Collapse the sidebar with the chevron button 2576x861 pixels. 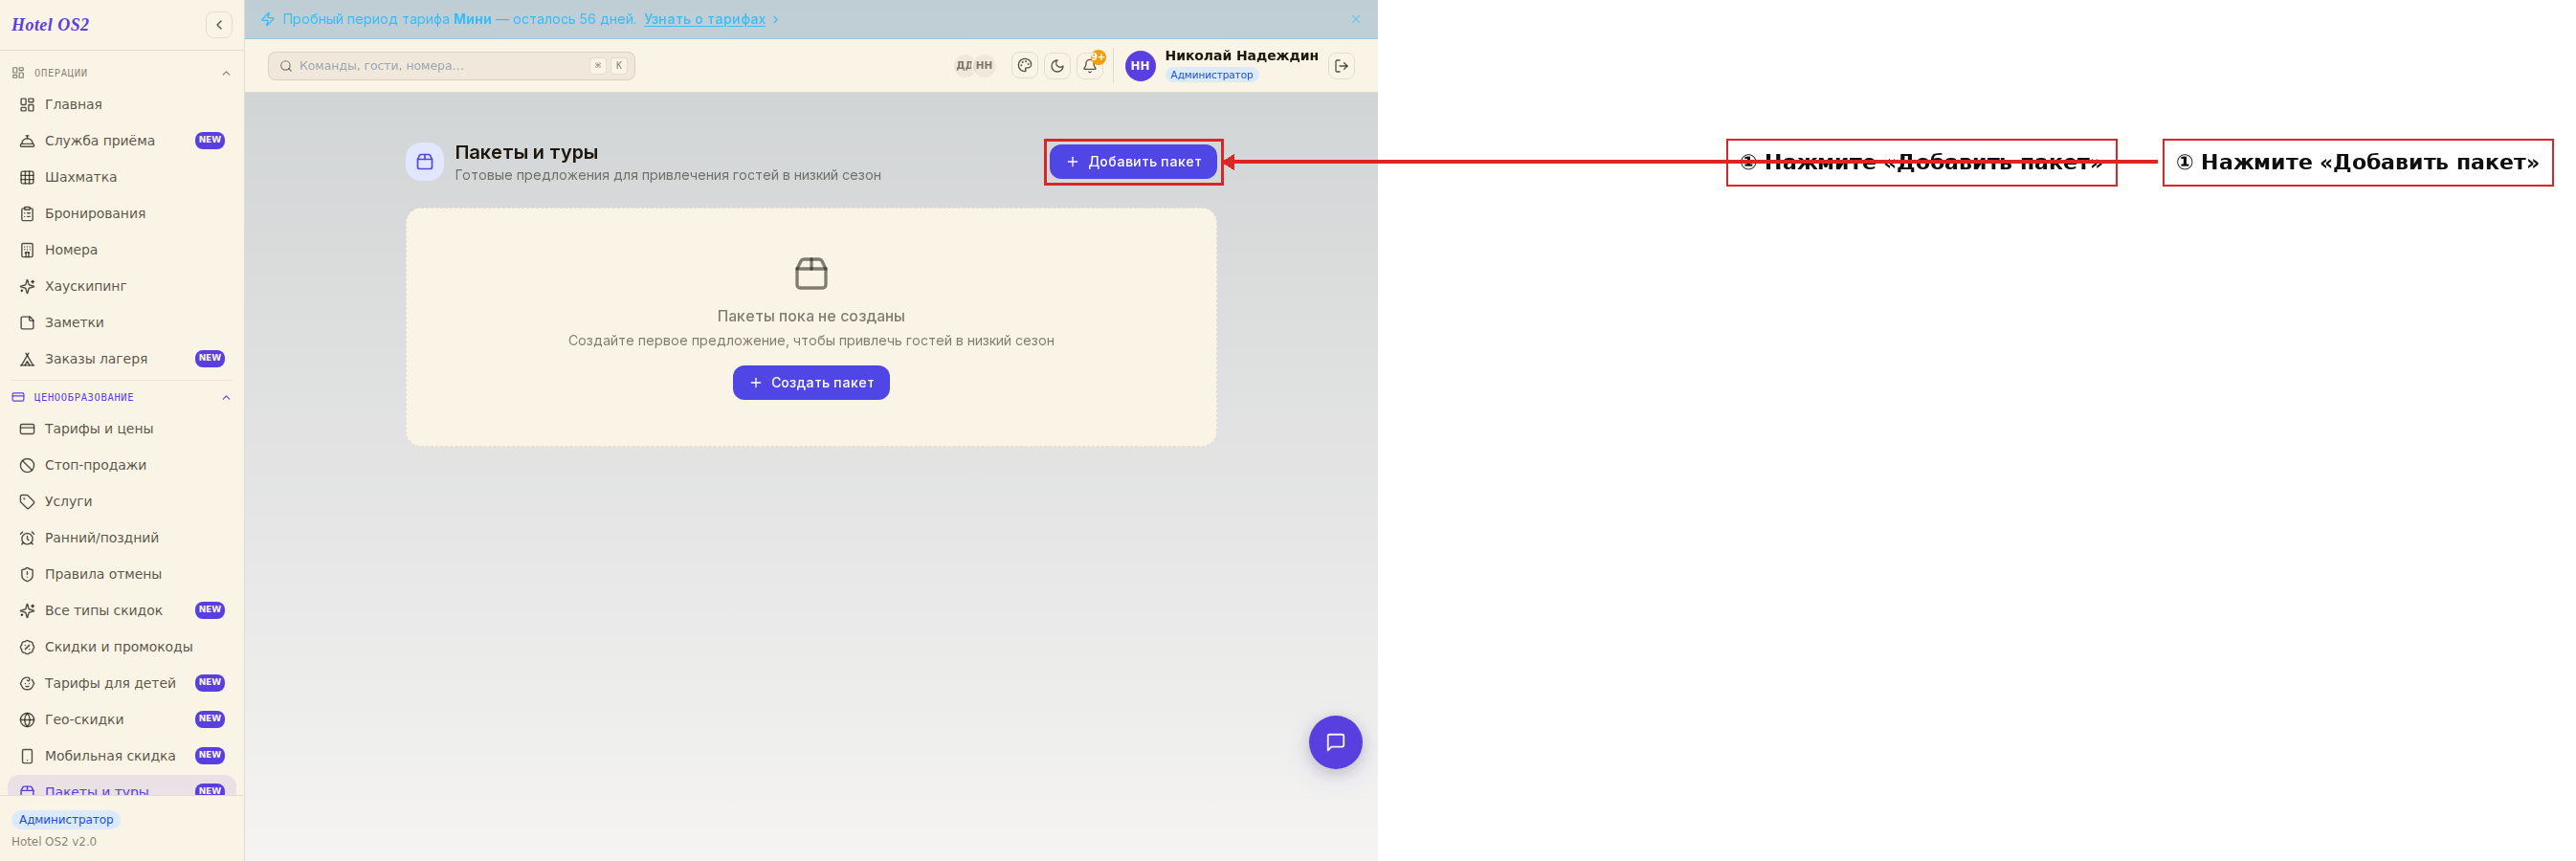219,24
